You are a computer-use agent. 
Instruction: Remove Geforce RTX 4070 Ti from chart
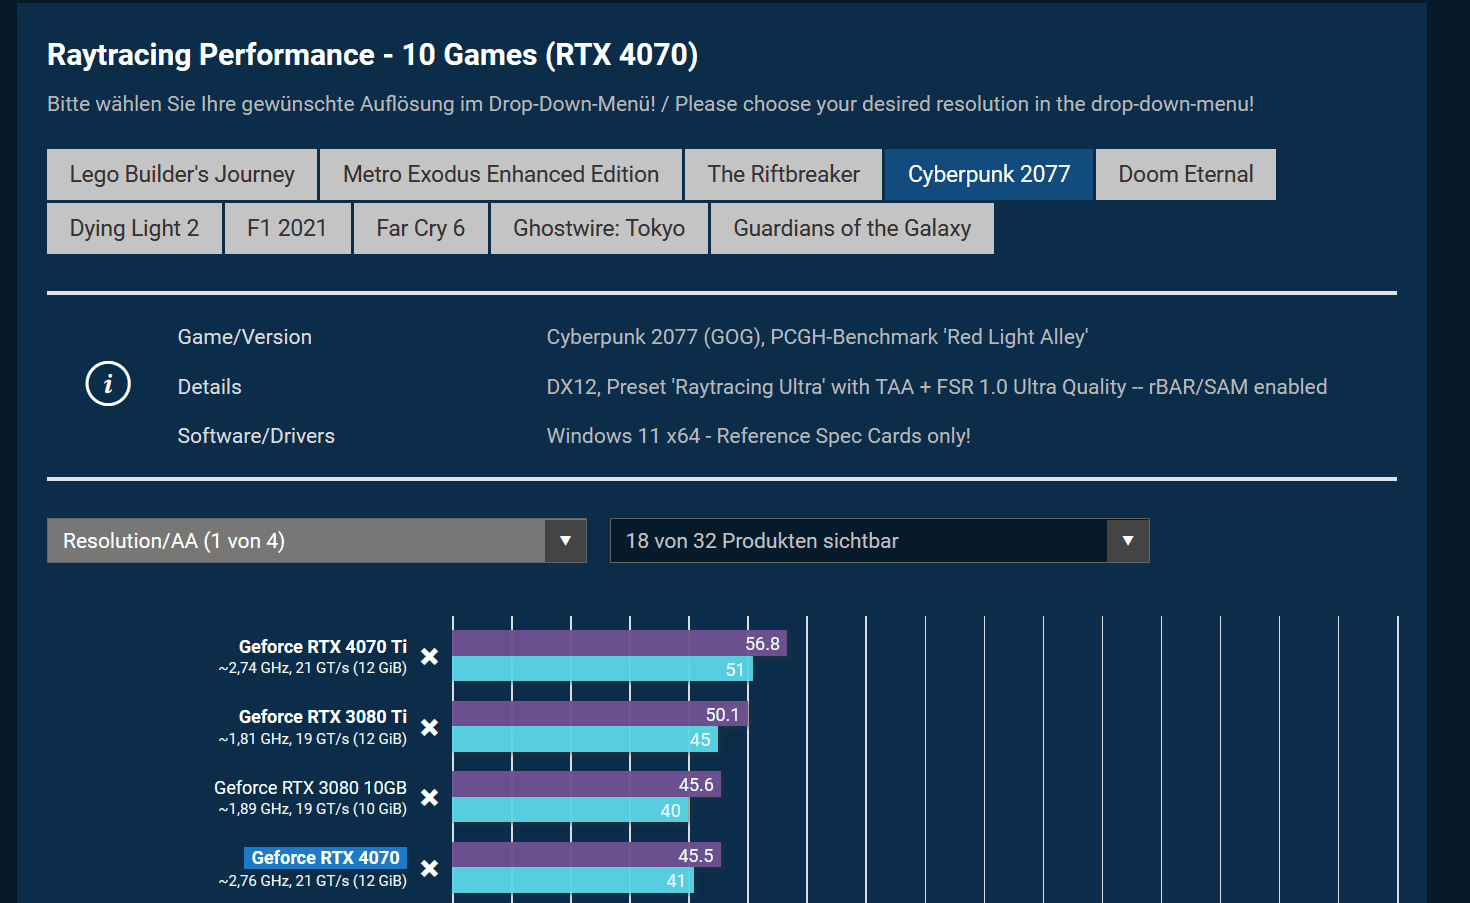pos(429,657)
